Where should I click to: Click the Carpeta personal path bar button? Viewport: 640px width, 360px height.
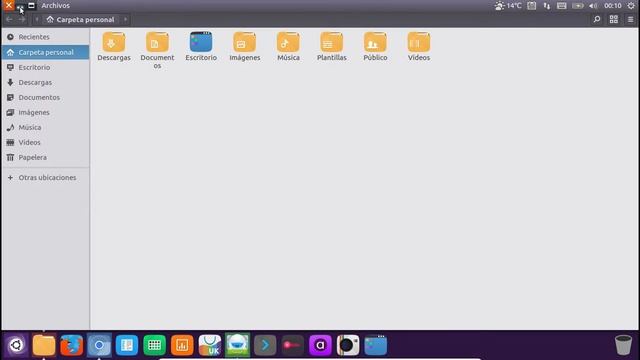(81, 20)
